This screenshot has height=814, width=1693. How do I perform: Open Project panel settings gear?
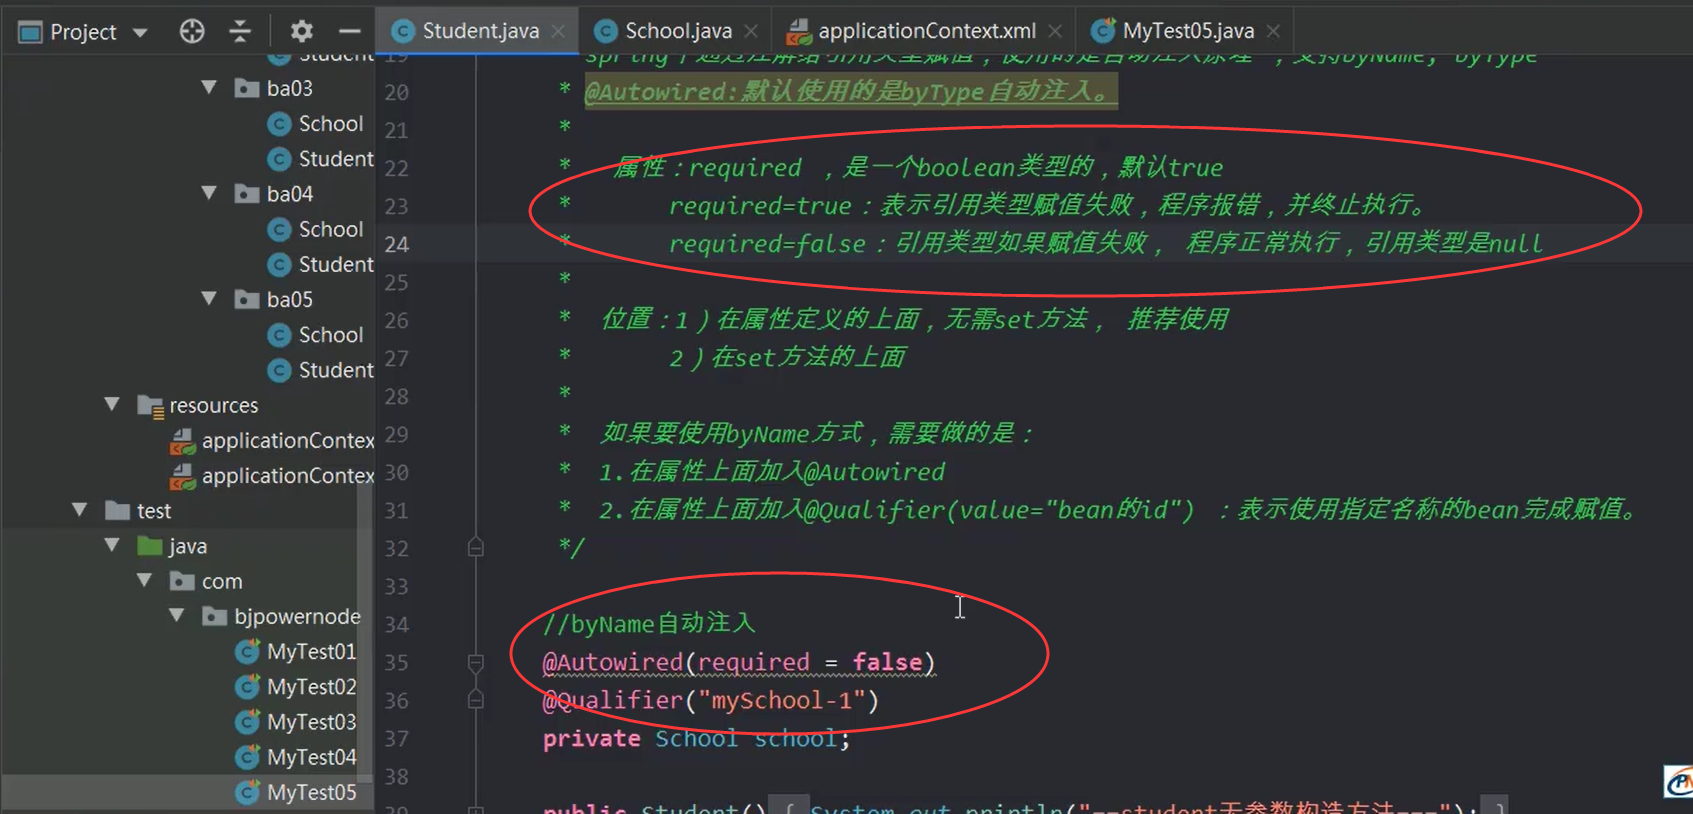point(301,32)
